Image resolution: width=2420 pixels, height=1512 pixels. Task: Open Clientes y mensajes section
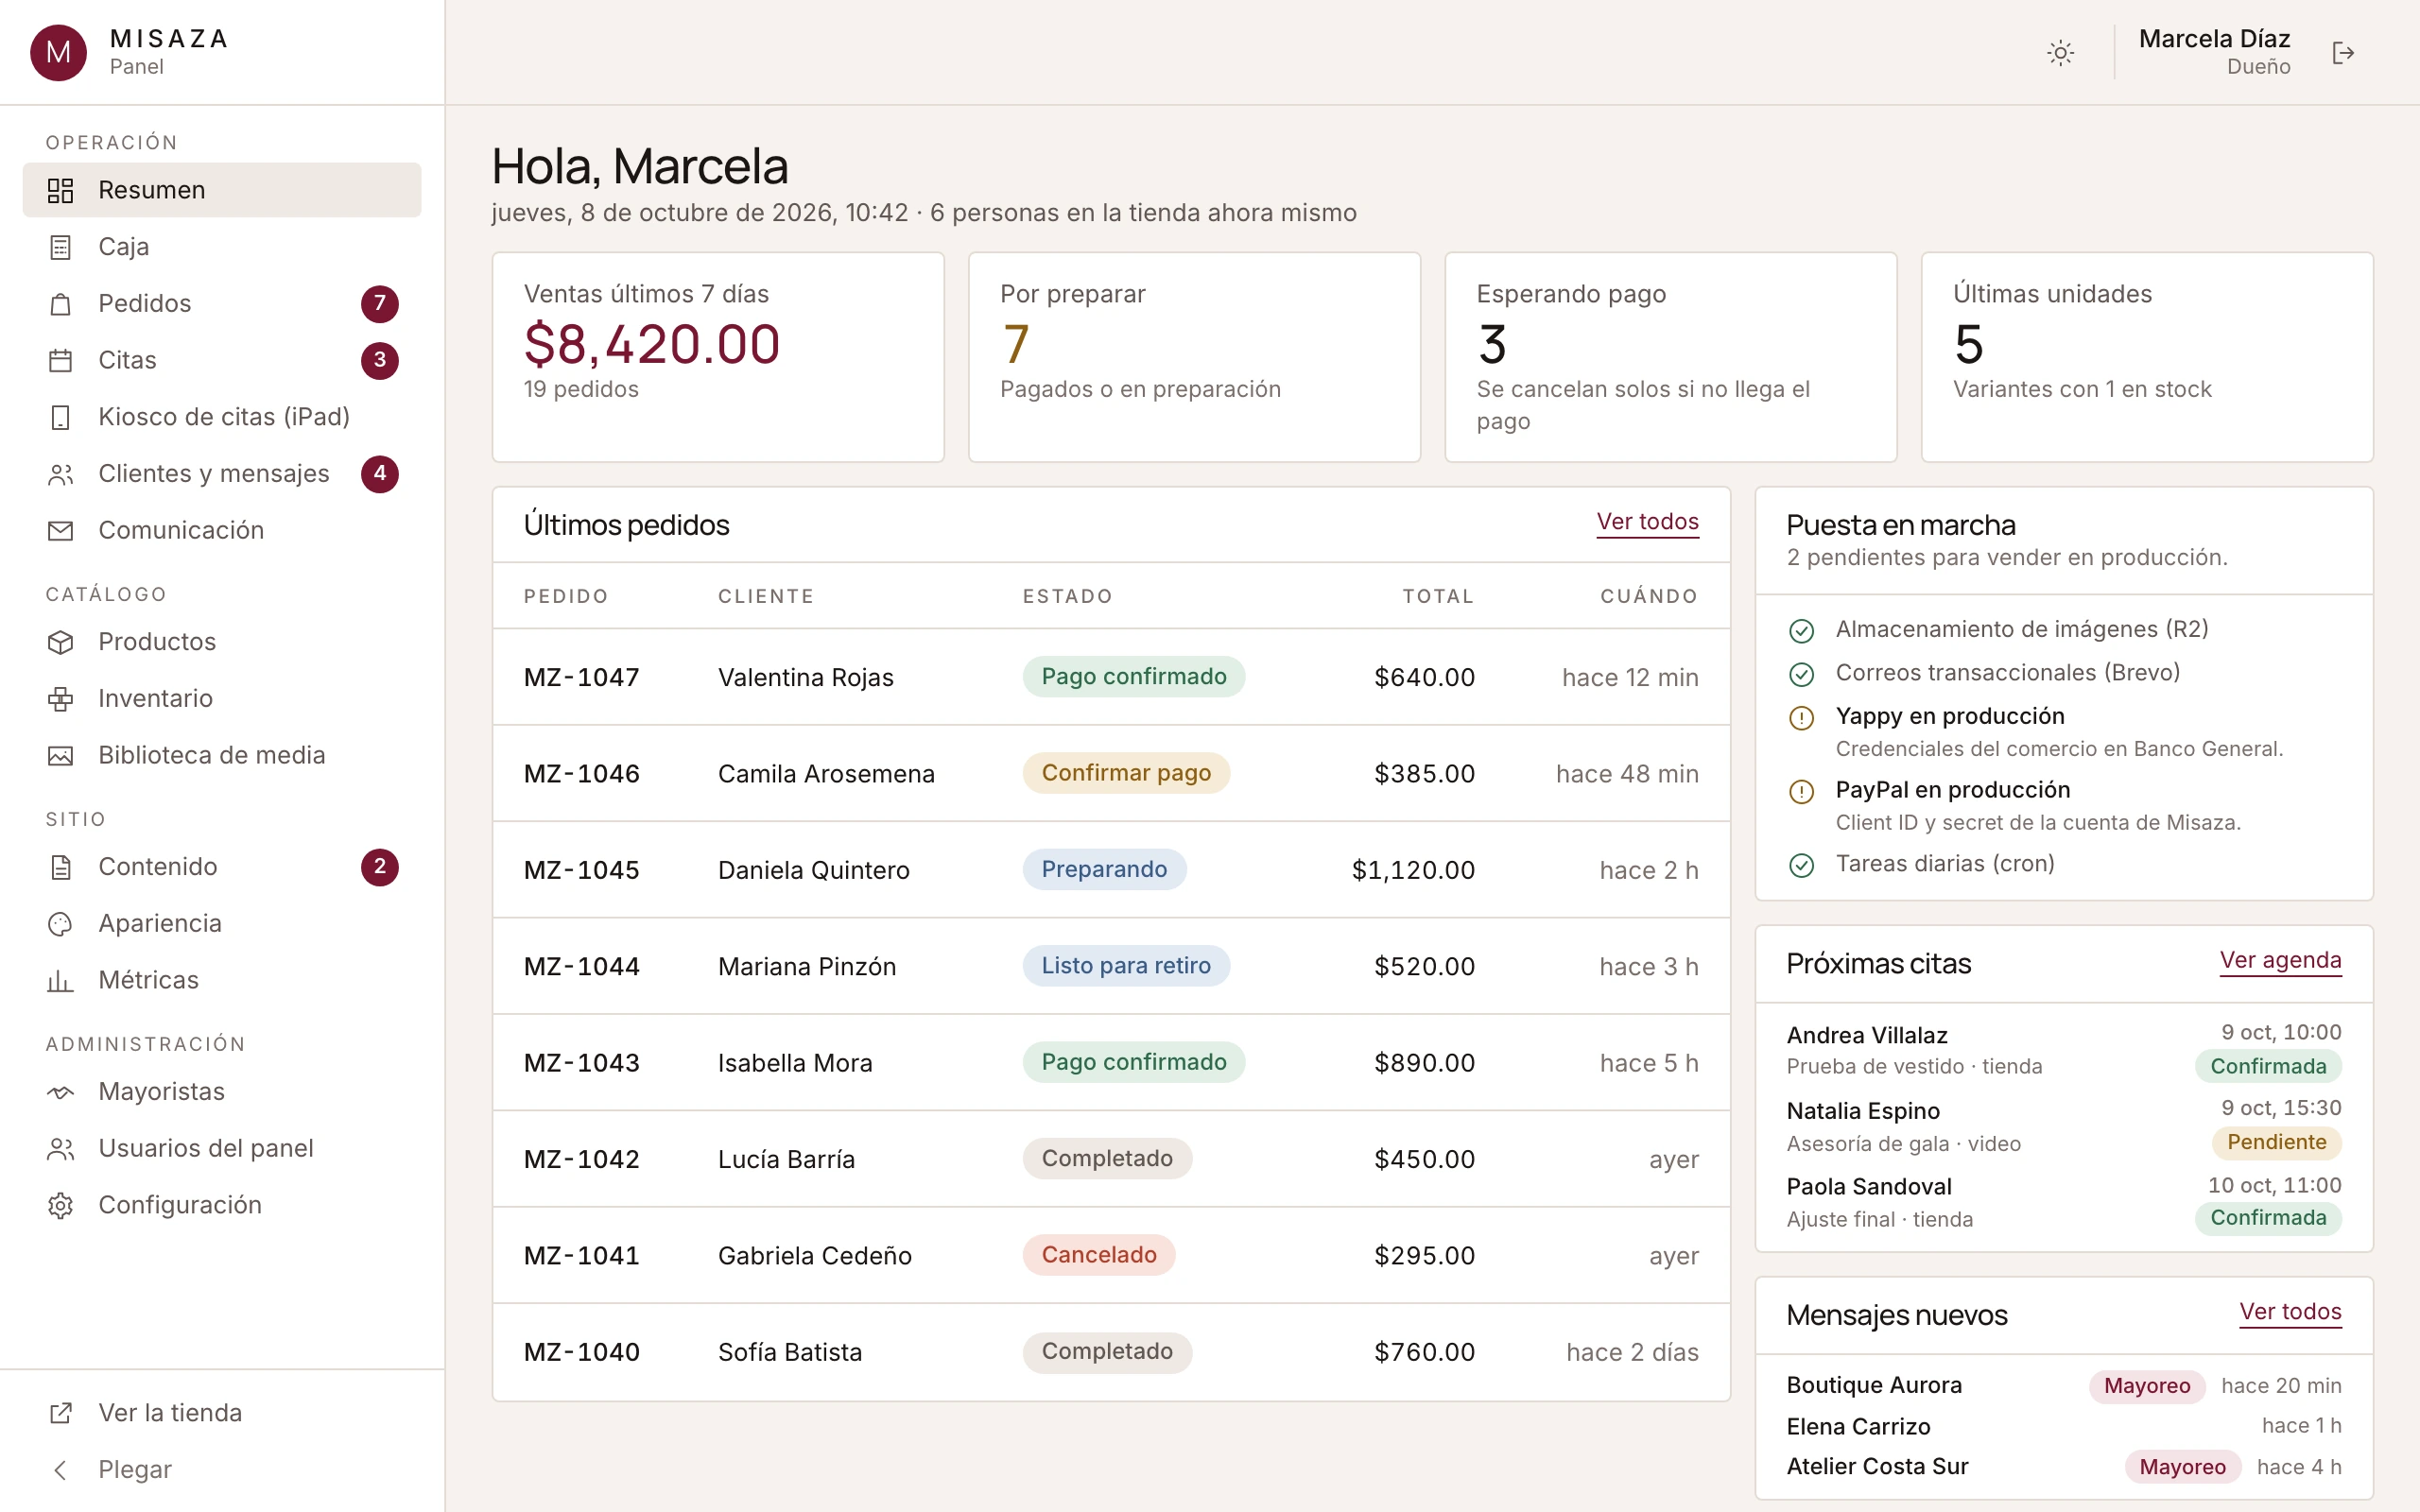(x=222, y=474)
